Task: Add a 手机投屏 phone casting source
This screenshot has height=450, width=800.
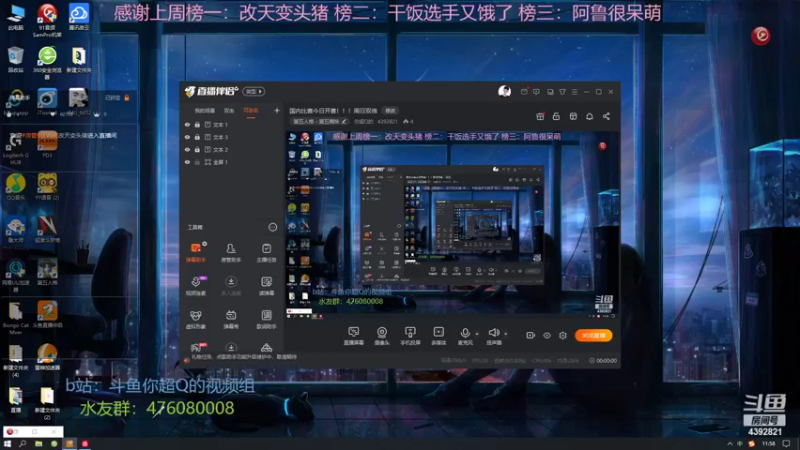Action: [x=410, y=336]
